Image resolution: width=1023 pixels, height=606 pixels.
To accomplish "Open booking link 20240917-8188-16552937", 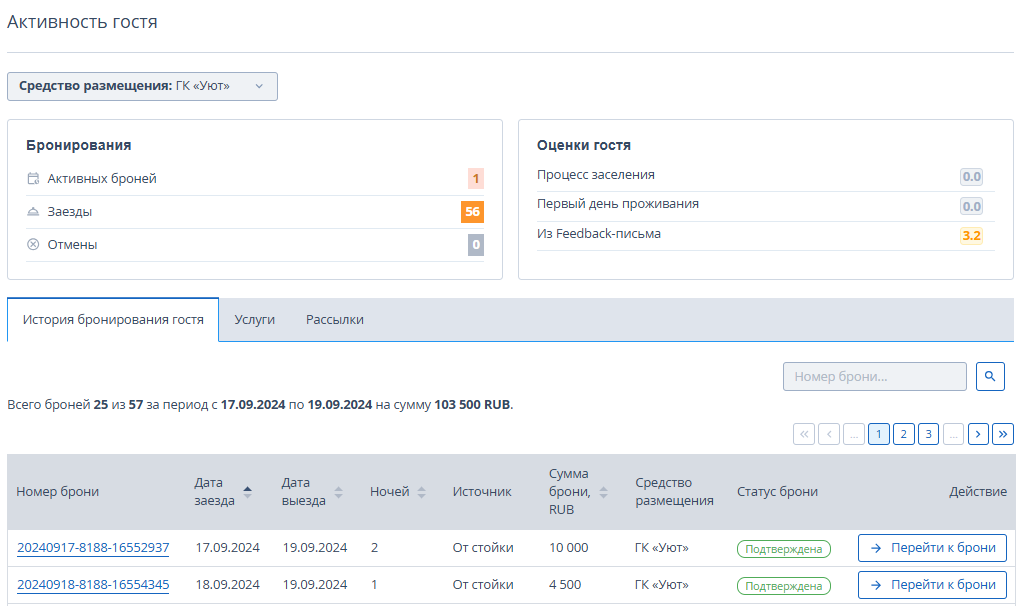I will 93,548.
